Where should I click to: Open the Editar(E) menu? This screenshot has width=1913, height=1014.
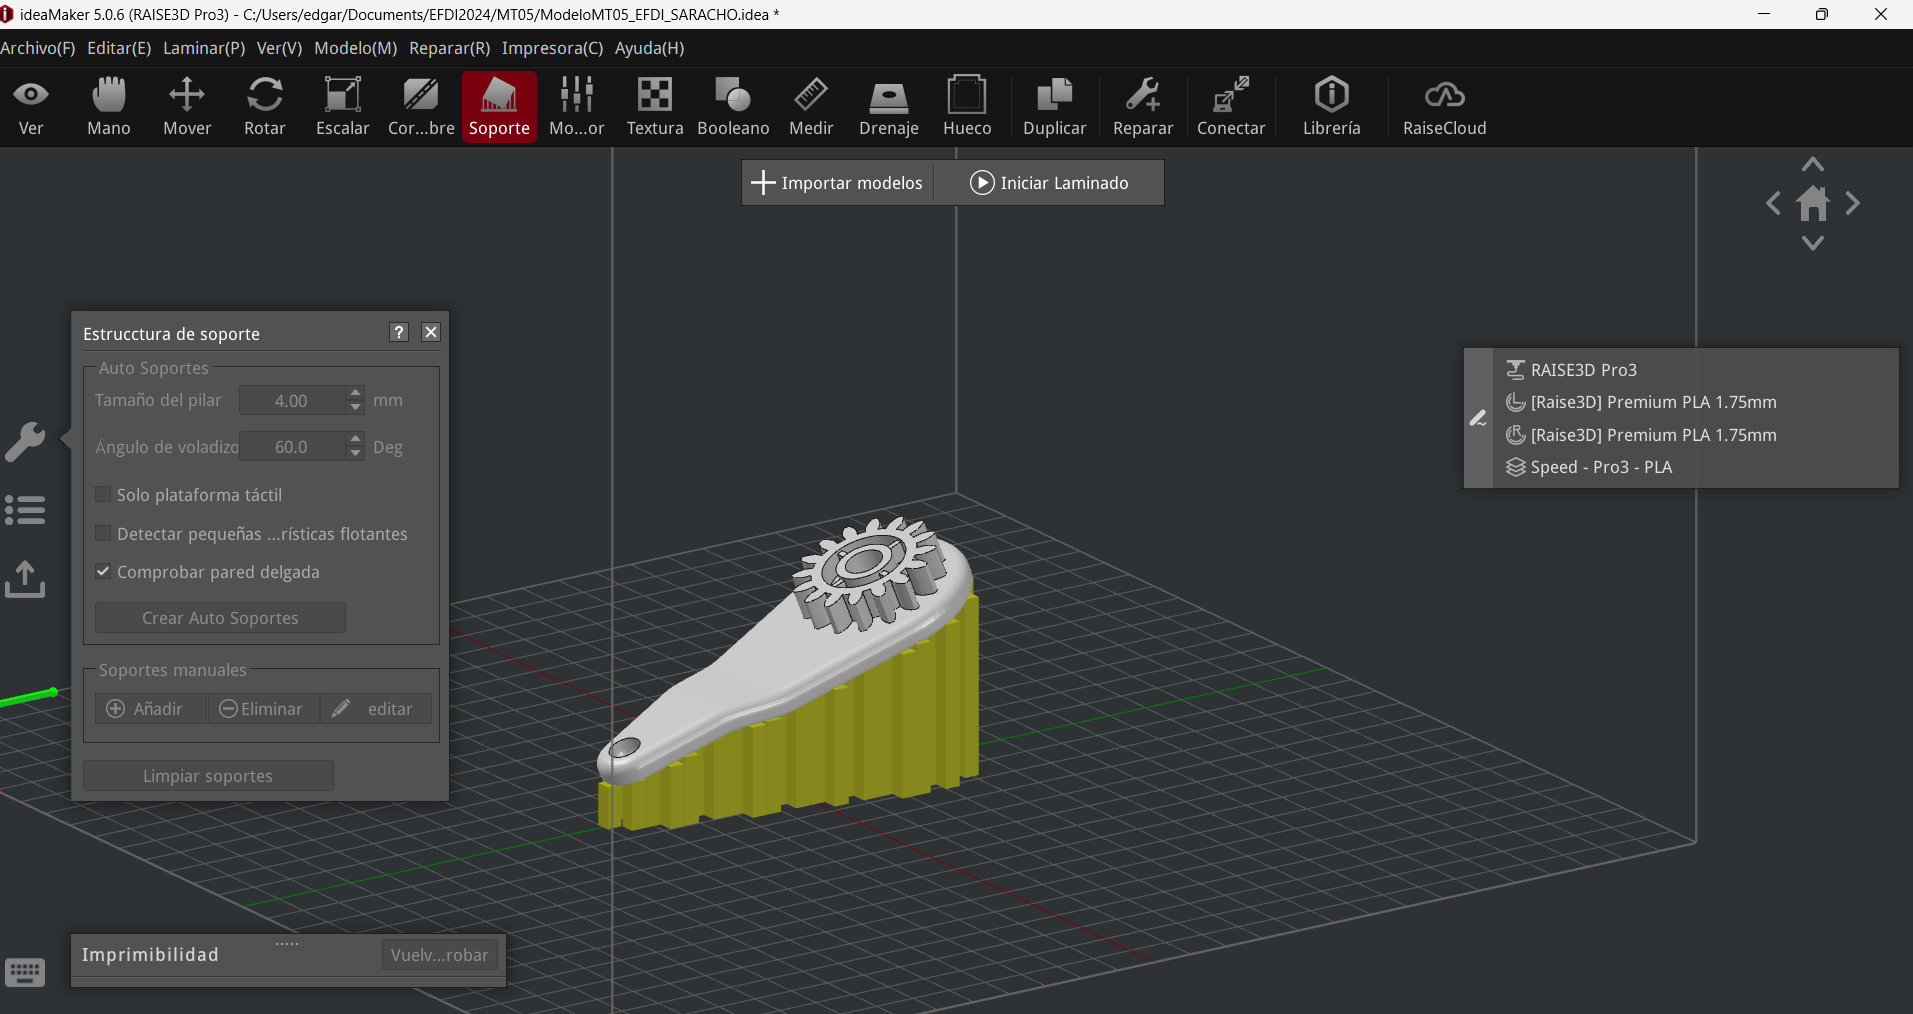tap(119, 48)
